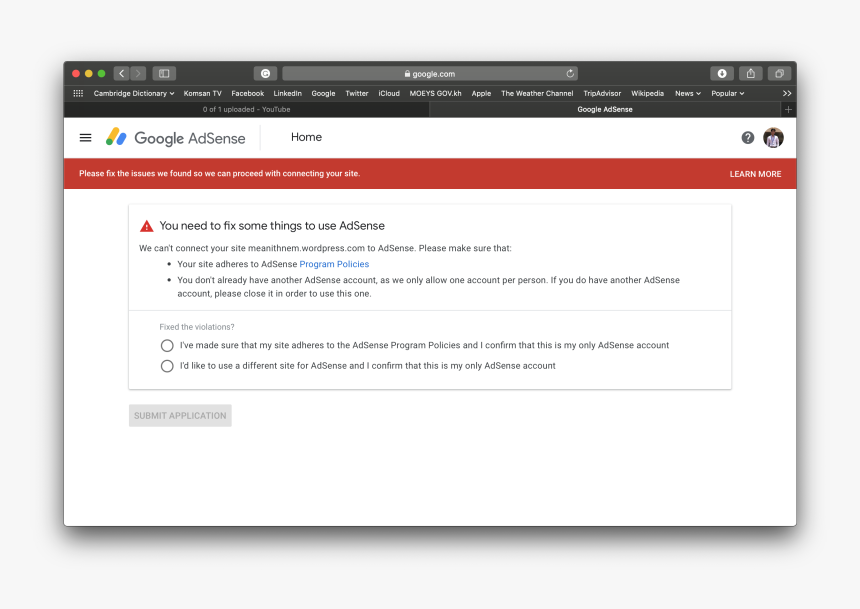Screen dimensions: 860x609
Task: Open the Share toolbar button
Action: coord(751,74)
